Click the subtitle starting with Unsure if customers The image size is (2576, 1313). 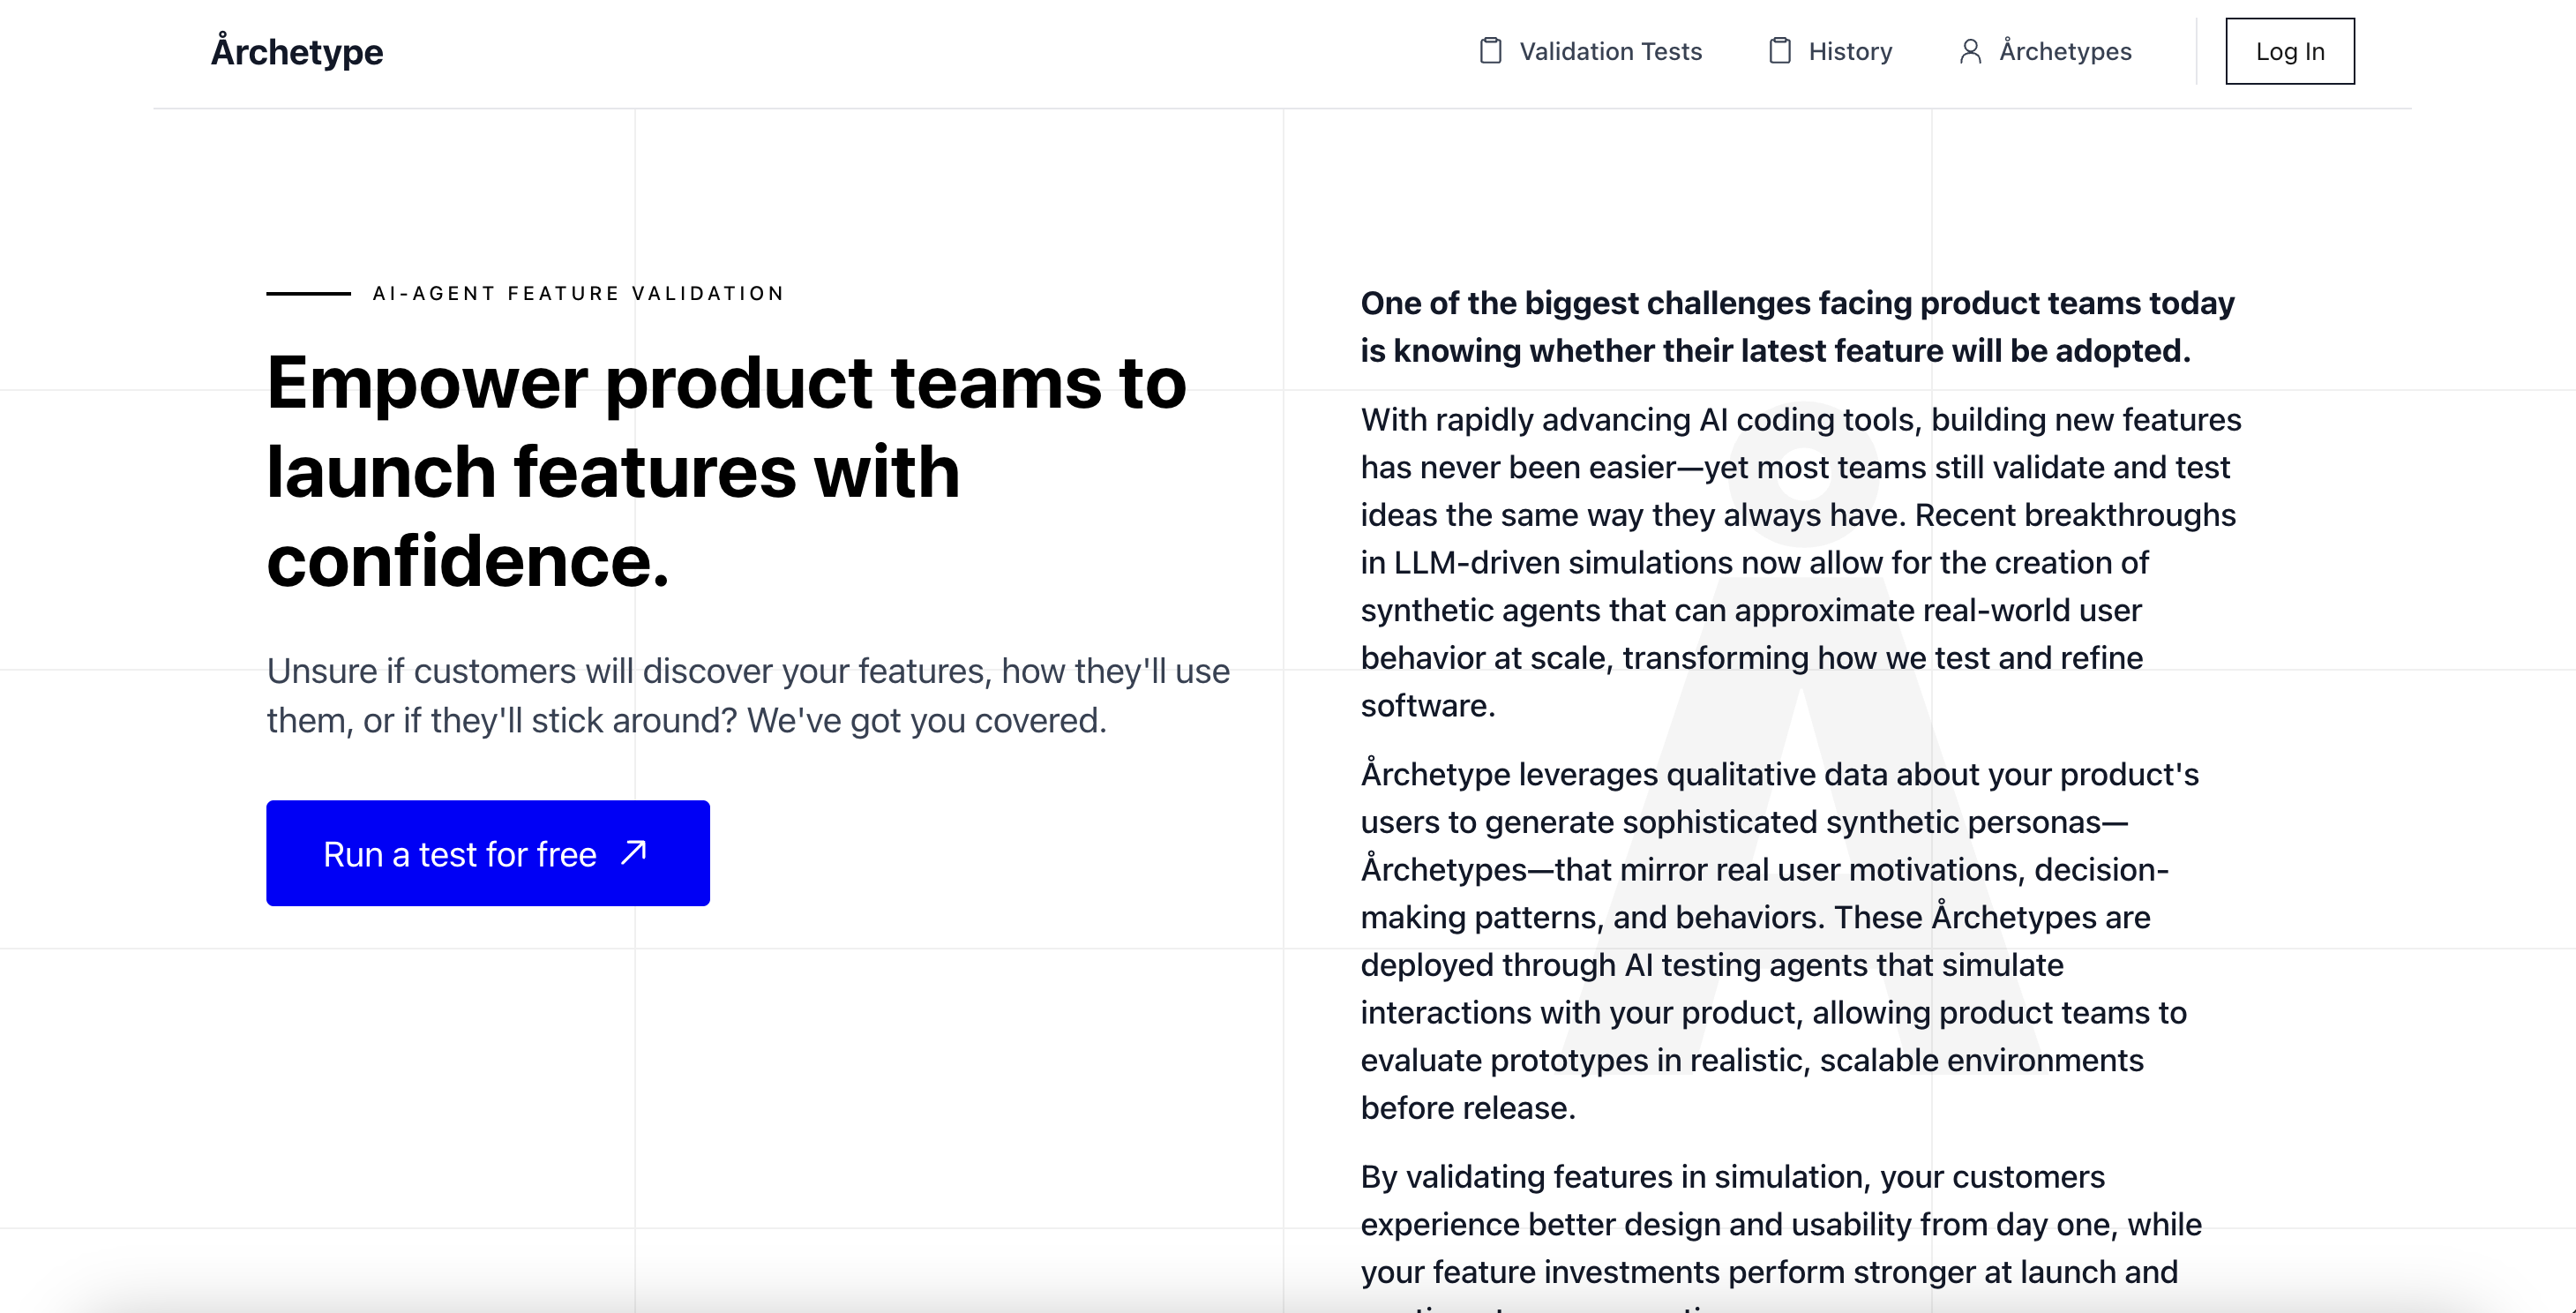pos(748,695)
